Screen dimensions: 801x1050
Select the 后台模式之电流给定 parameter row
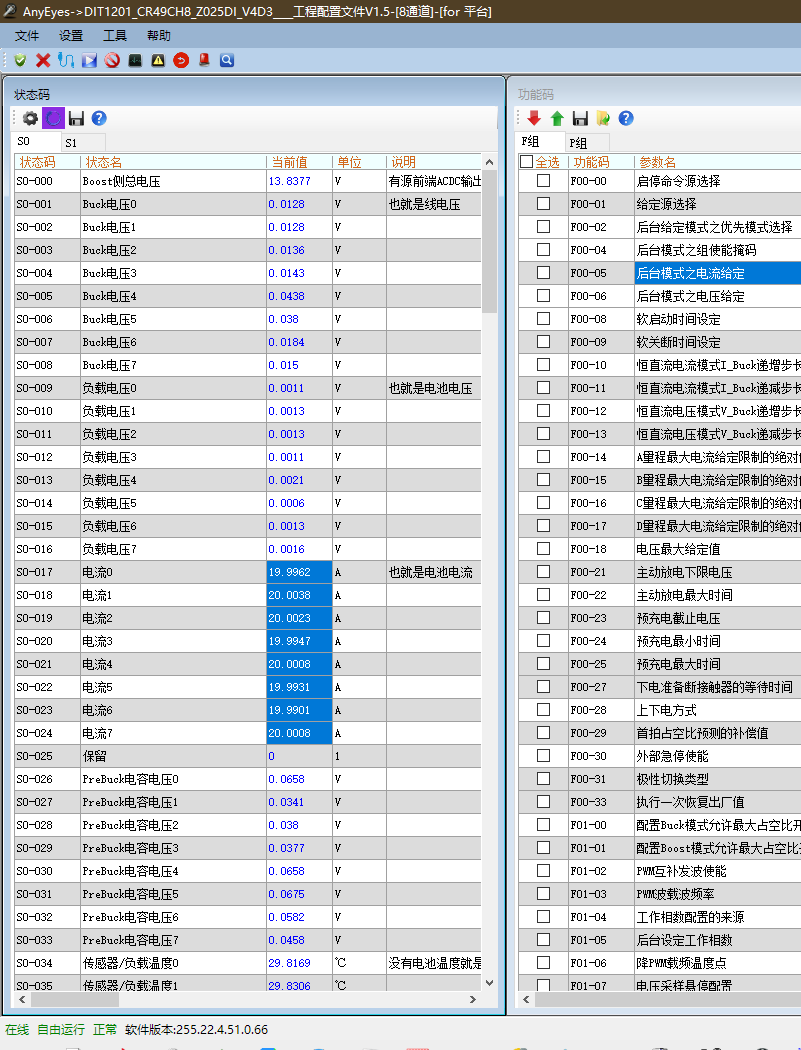point(718,273)
